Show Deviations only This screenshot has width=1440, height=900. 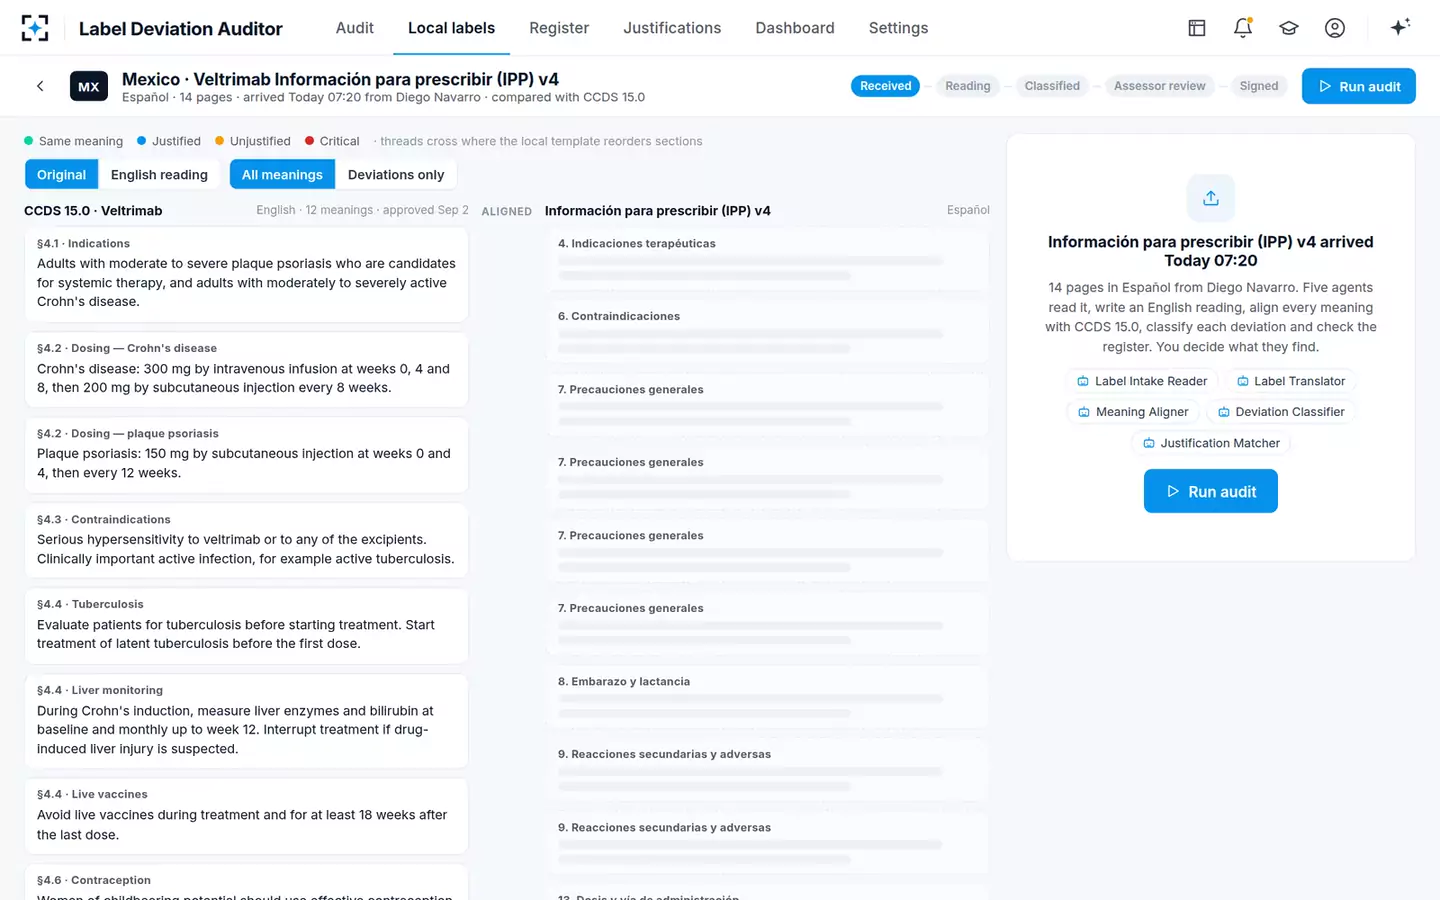tap(396, 174)
